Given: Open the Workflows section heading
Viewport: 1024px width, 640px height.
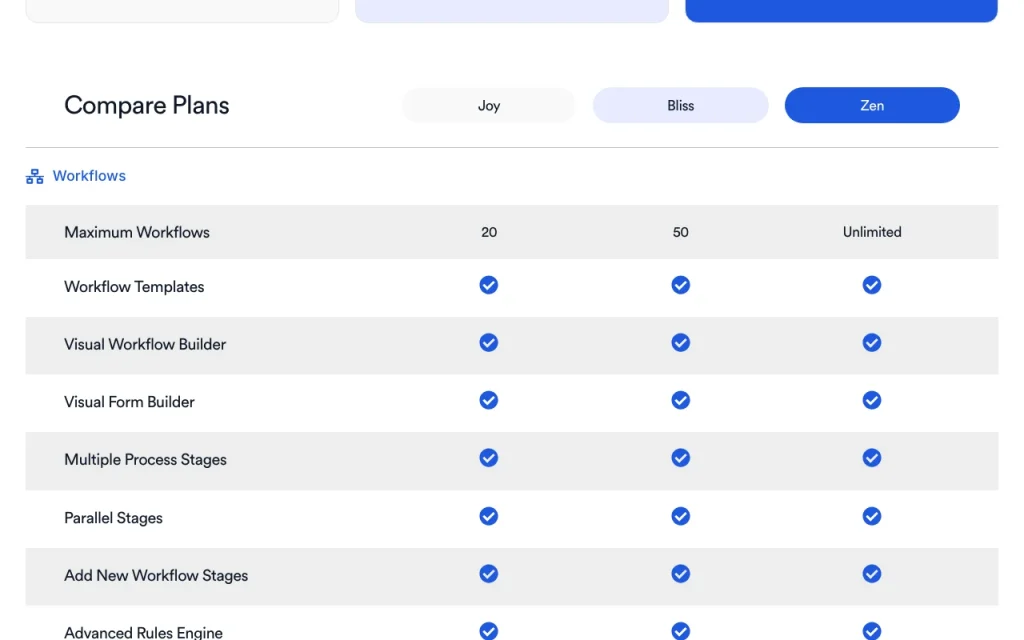Looking at the screenshot, I should [x=89, y=176].
